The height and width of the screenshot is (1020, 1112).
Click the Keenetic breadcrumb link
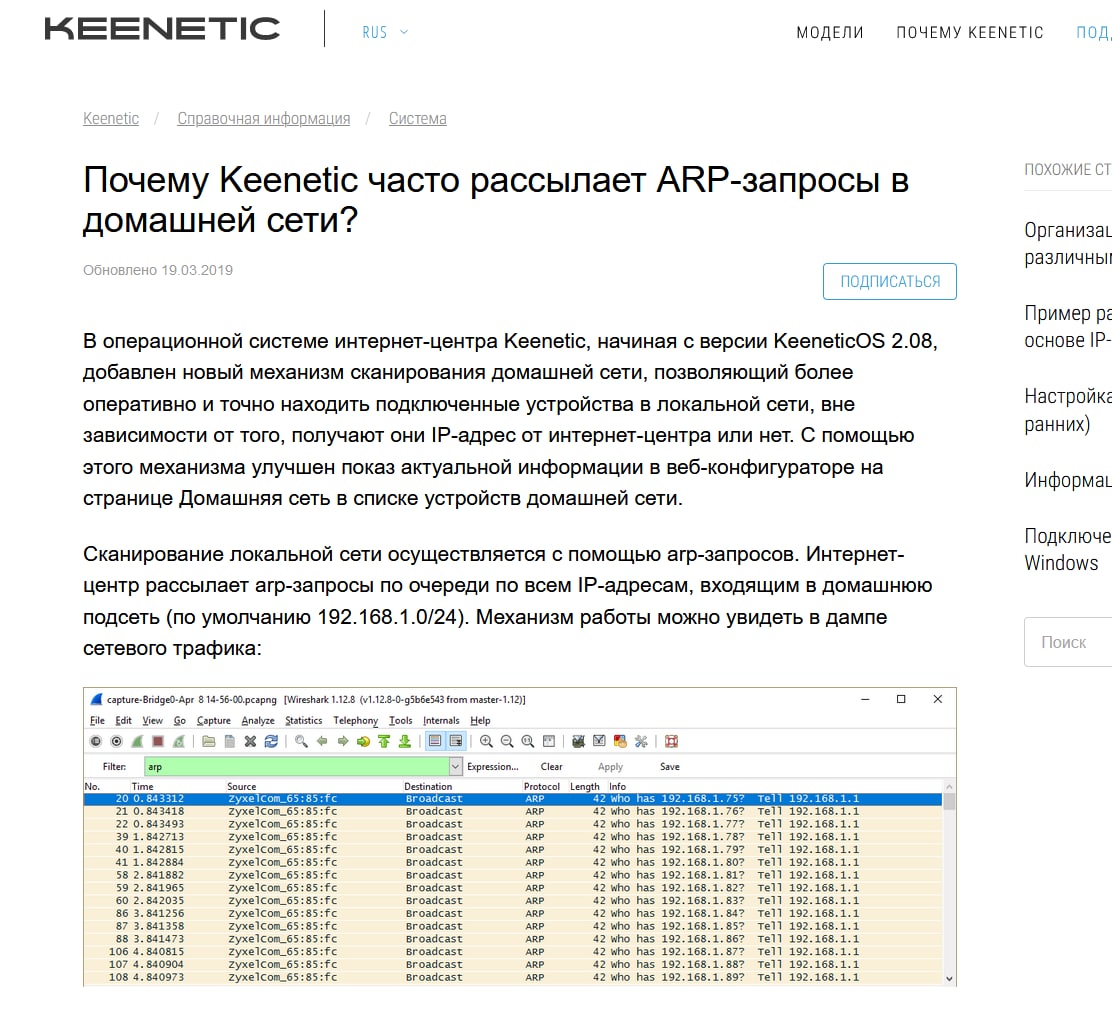click(111, 118)
